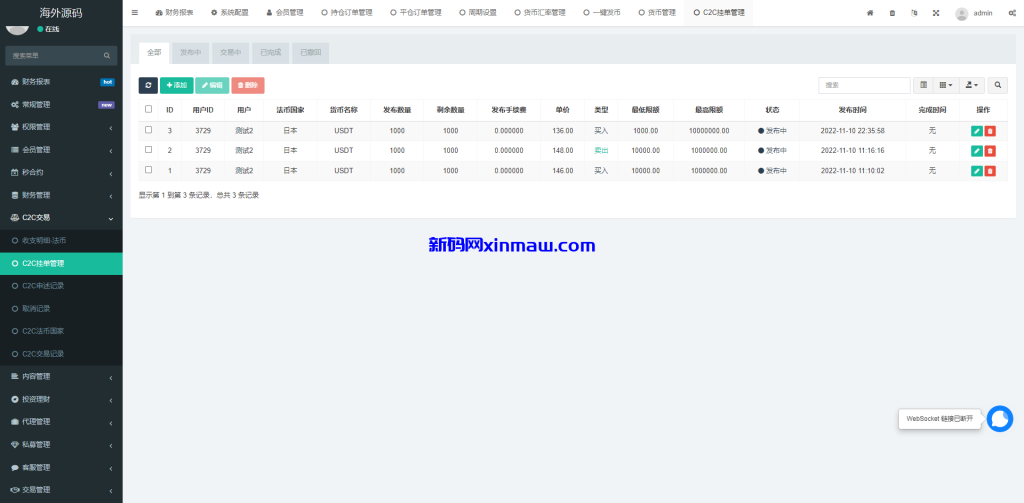Expand 交易管理 in the sidebar
Viewport: 1024px width, 503px height.
pos(61,489)
